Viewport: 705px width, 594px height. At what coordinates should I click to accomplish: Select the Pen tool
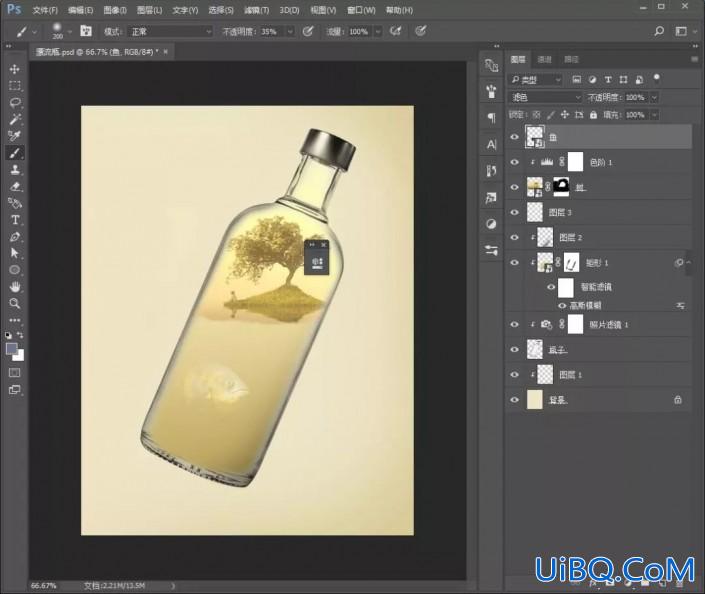pos(14,237)
